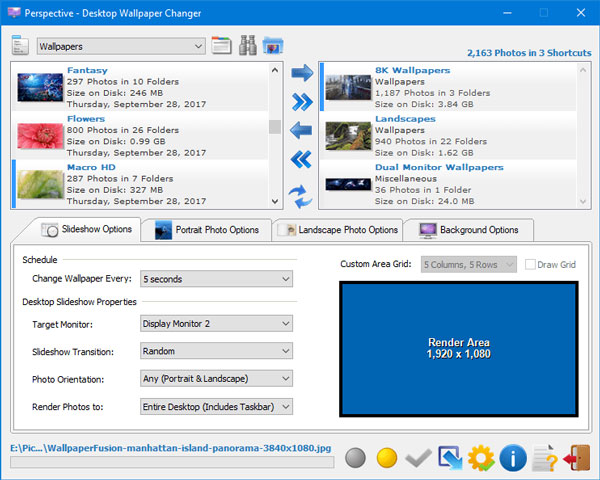The height and width of the screenshot is (480, 600).
Task: Open the Change Wallpaper Every dropdown
Action: pos(216,279)
